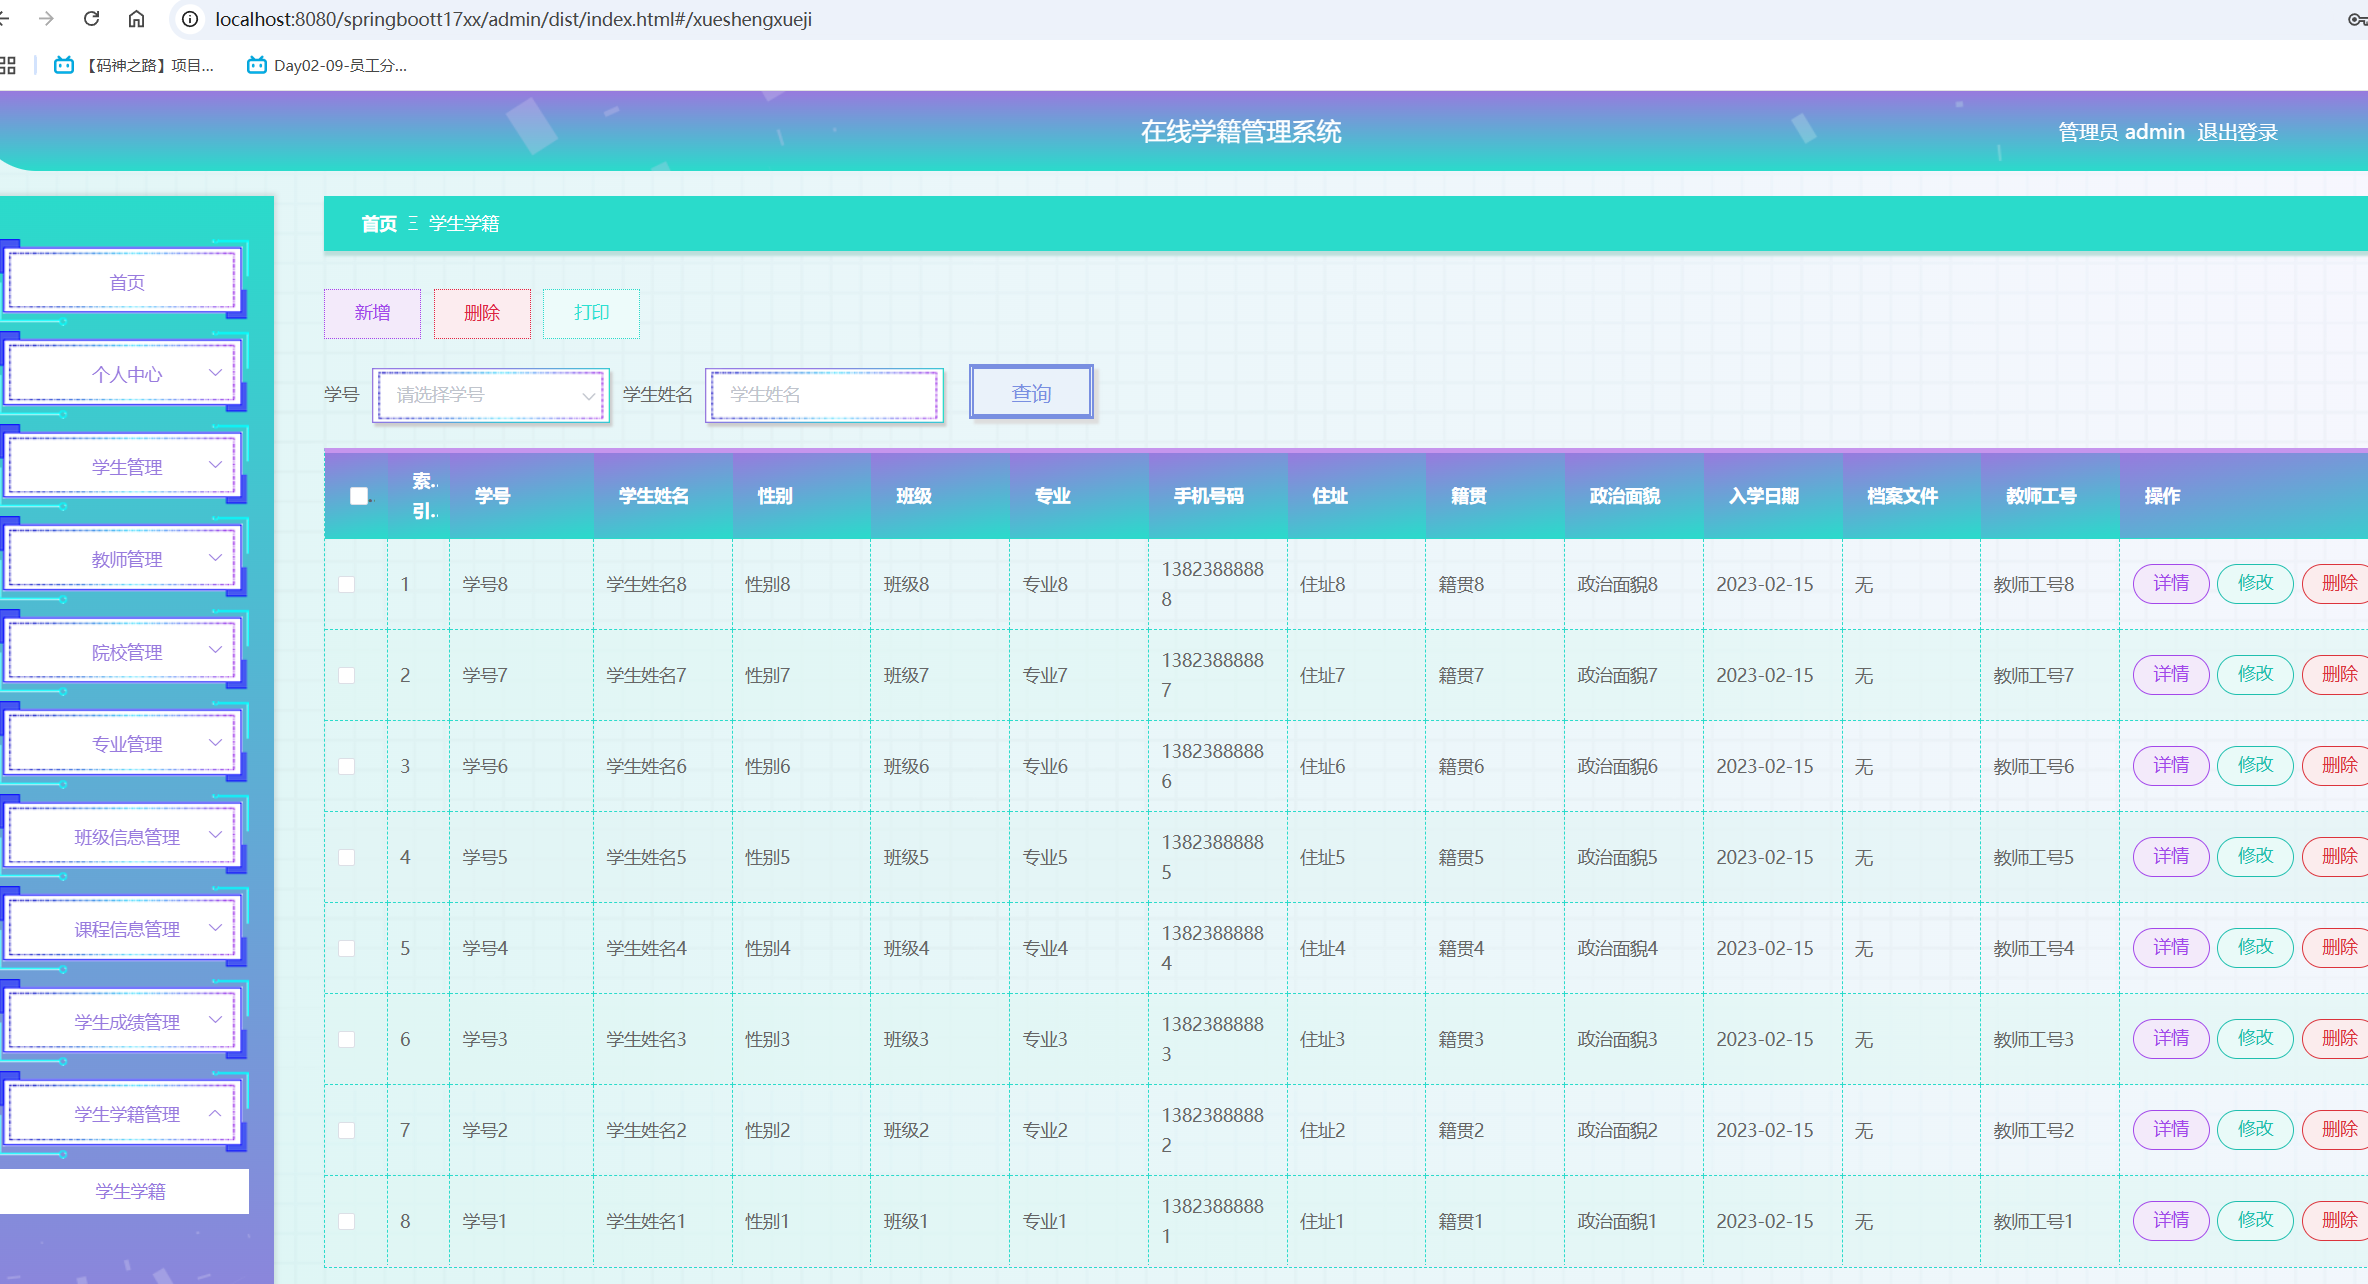2368x1284 pixels.
Task: Focus the 学生姓名 input field
Action: [824, 395]
